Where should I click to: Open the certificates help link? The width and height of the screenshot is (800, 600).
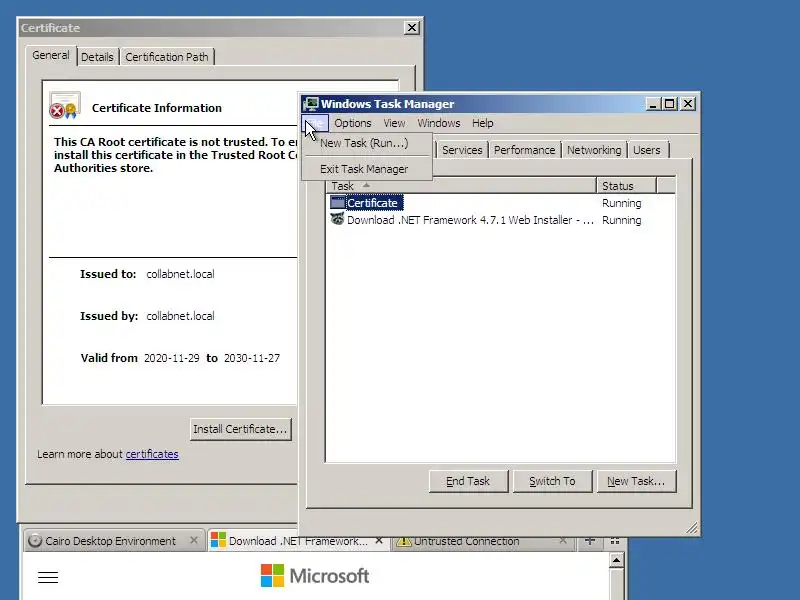pos(152,454)
